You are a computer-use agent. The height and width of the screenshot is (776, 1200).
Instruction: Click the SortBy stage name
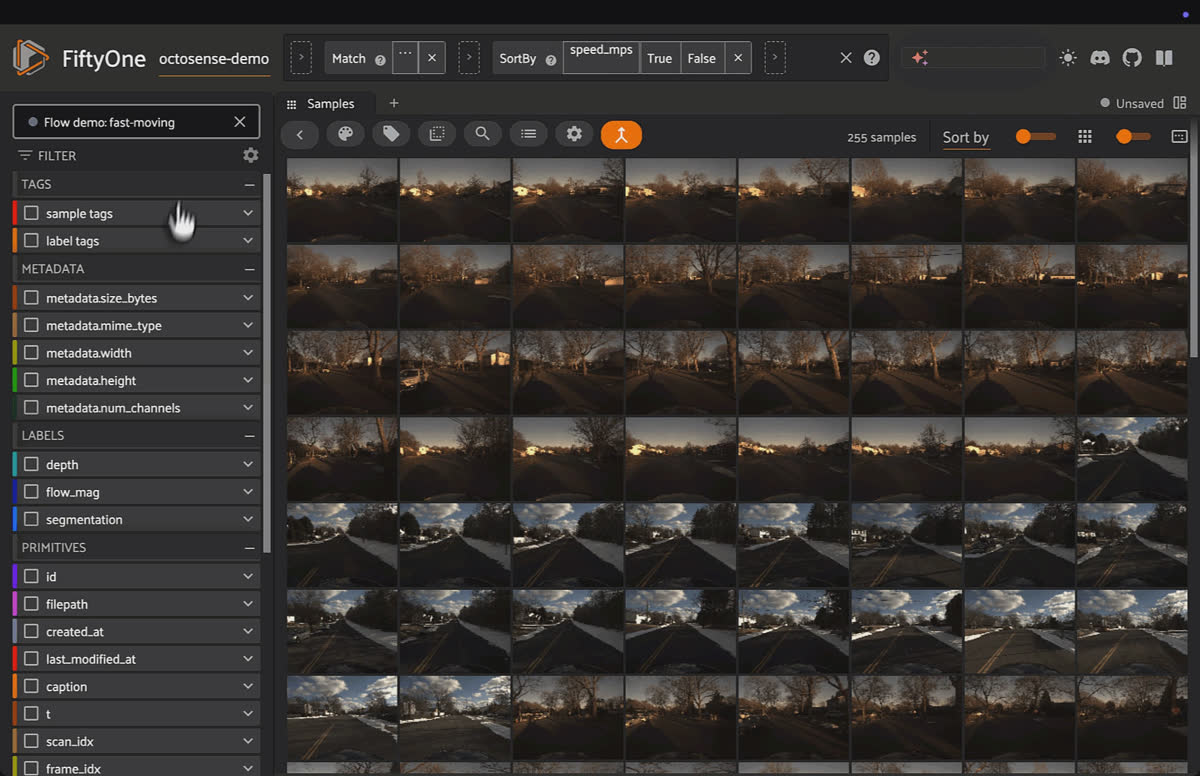(518, 59)
